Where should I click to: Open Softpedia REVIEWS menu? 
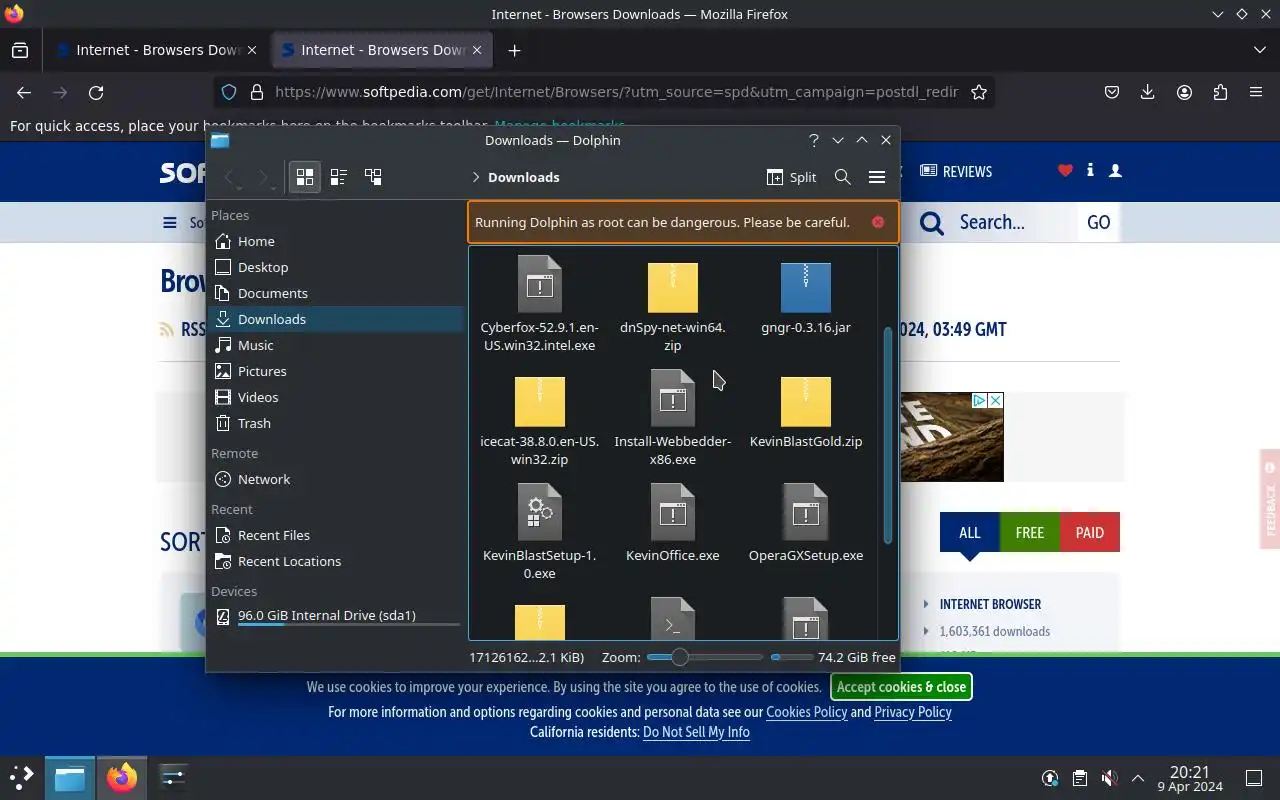point(956,171)
